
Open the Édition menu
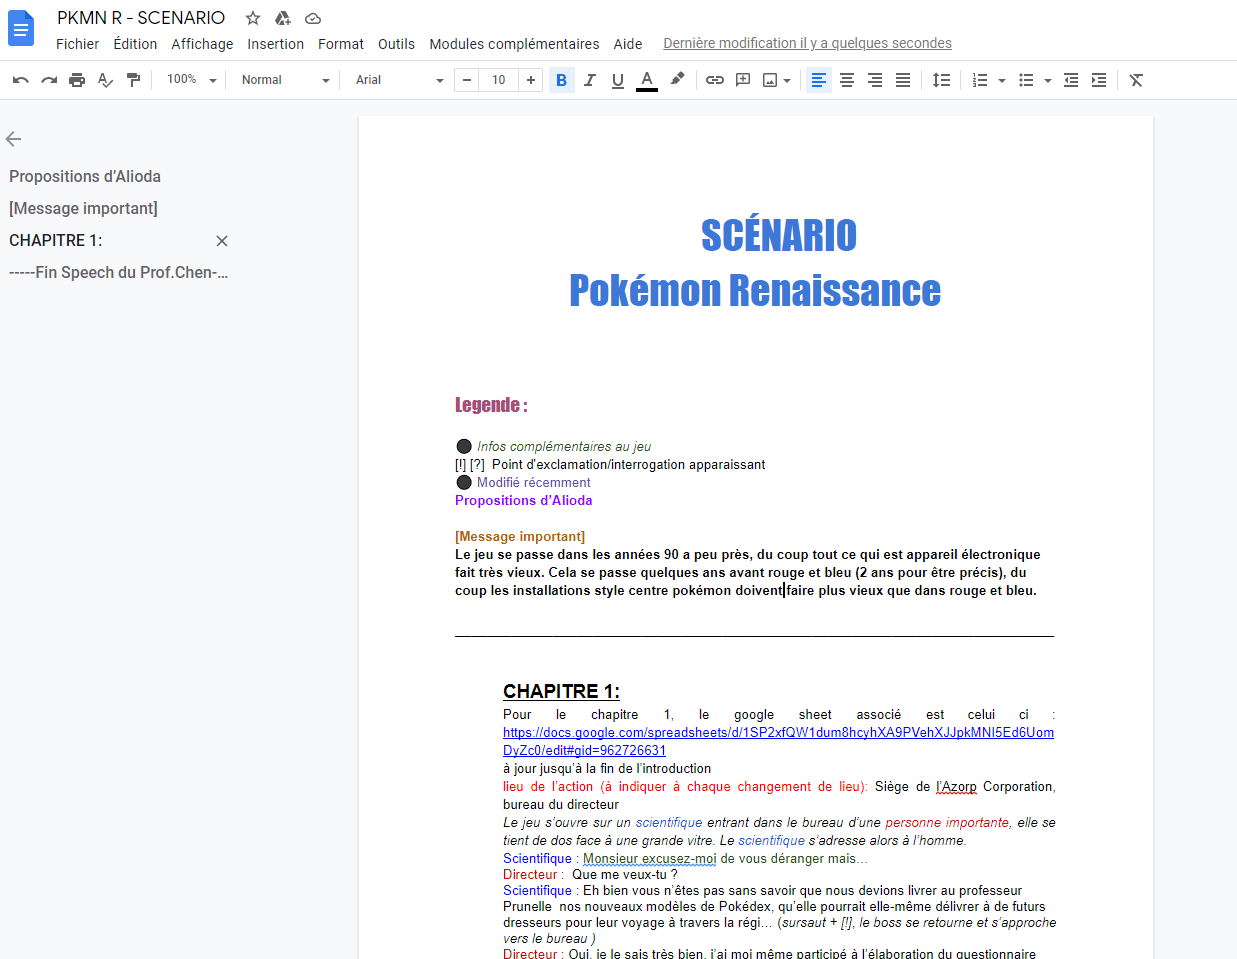point(135,44)
